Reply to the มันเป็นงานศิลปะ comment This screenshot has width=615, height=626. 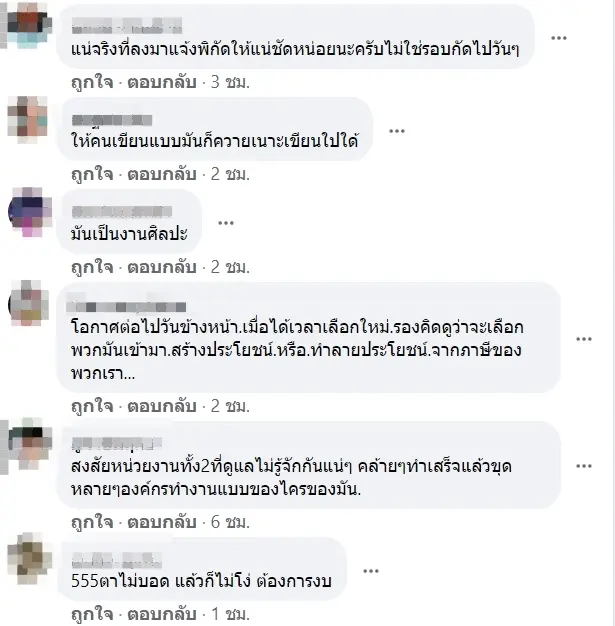point(162,267)
